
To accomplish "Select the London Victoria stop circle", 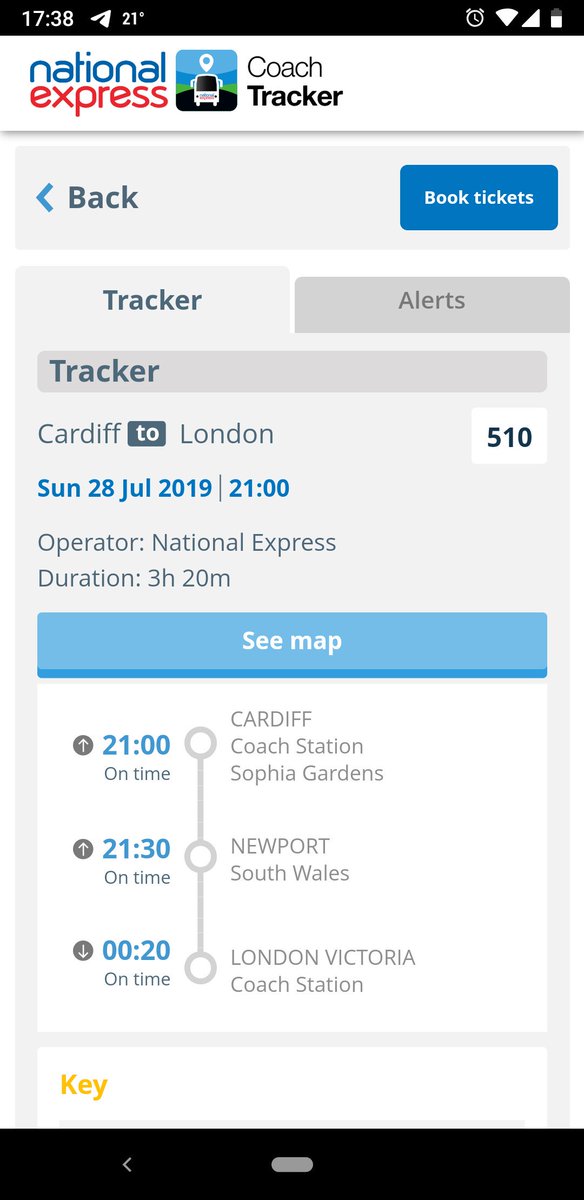I will [201, 968].
